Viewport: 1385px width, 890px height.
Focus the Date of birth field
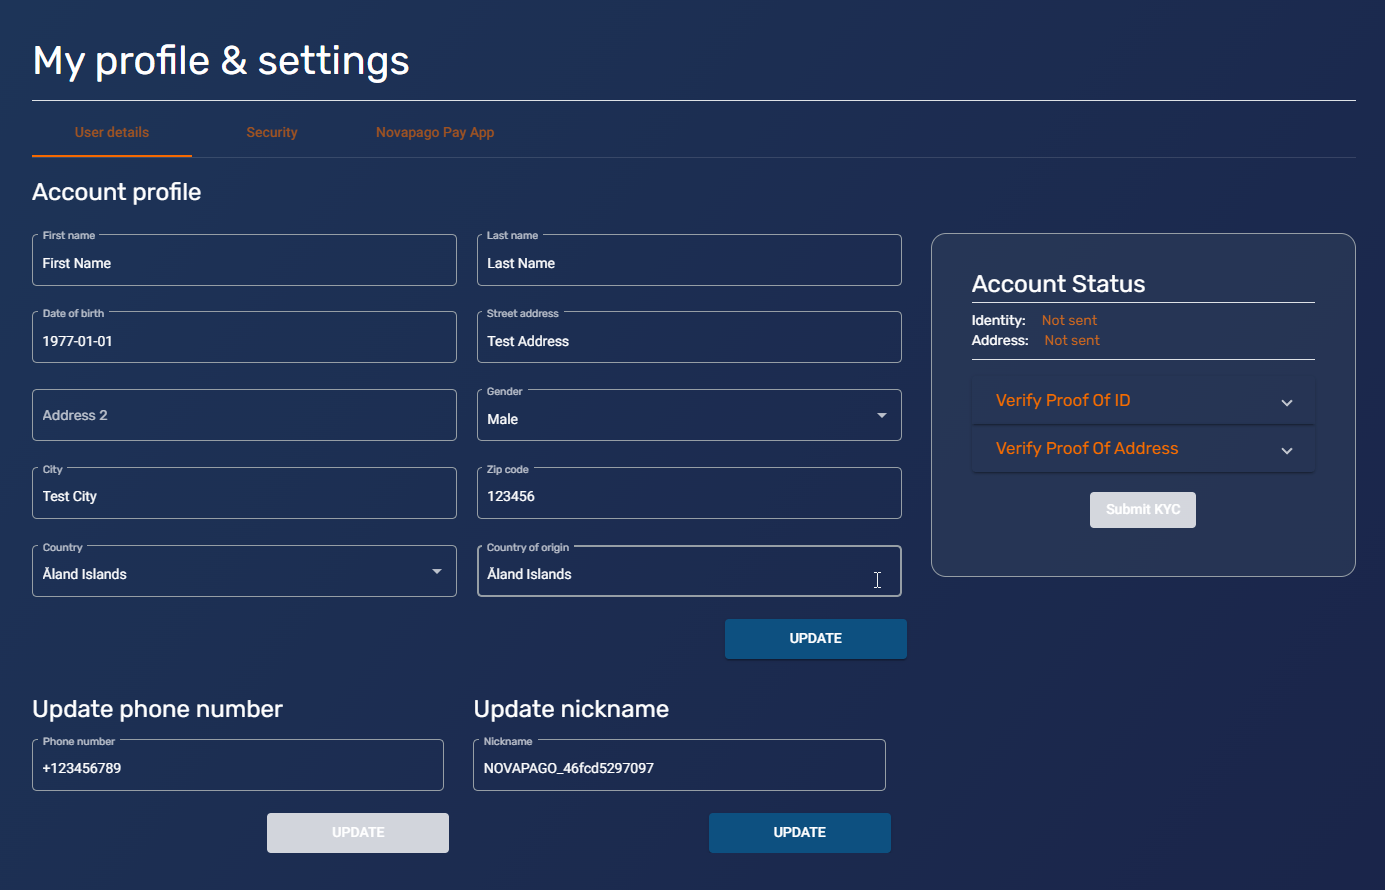pos(244,340)
